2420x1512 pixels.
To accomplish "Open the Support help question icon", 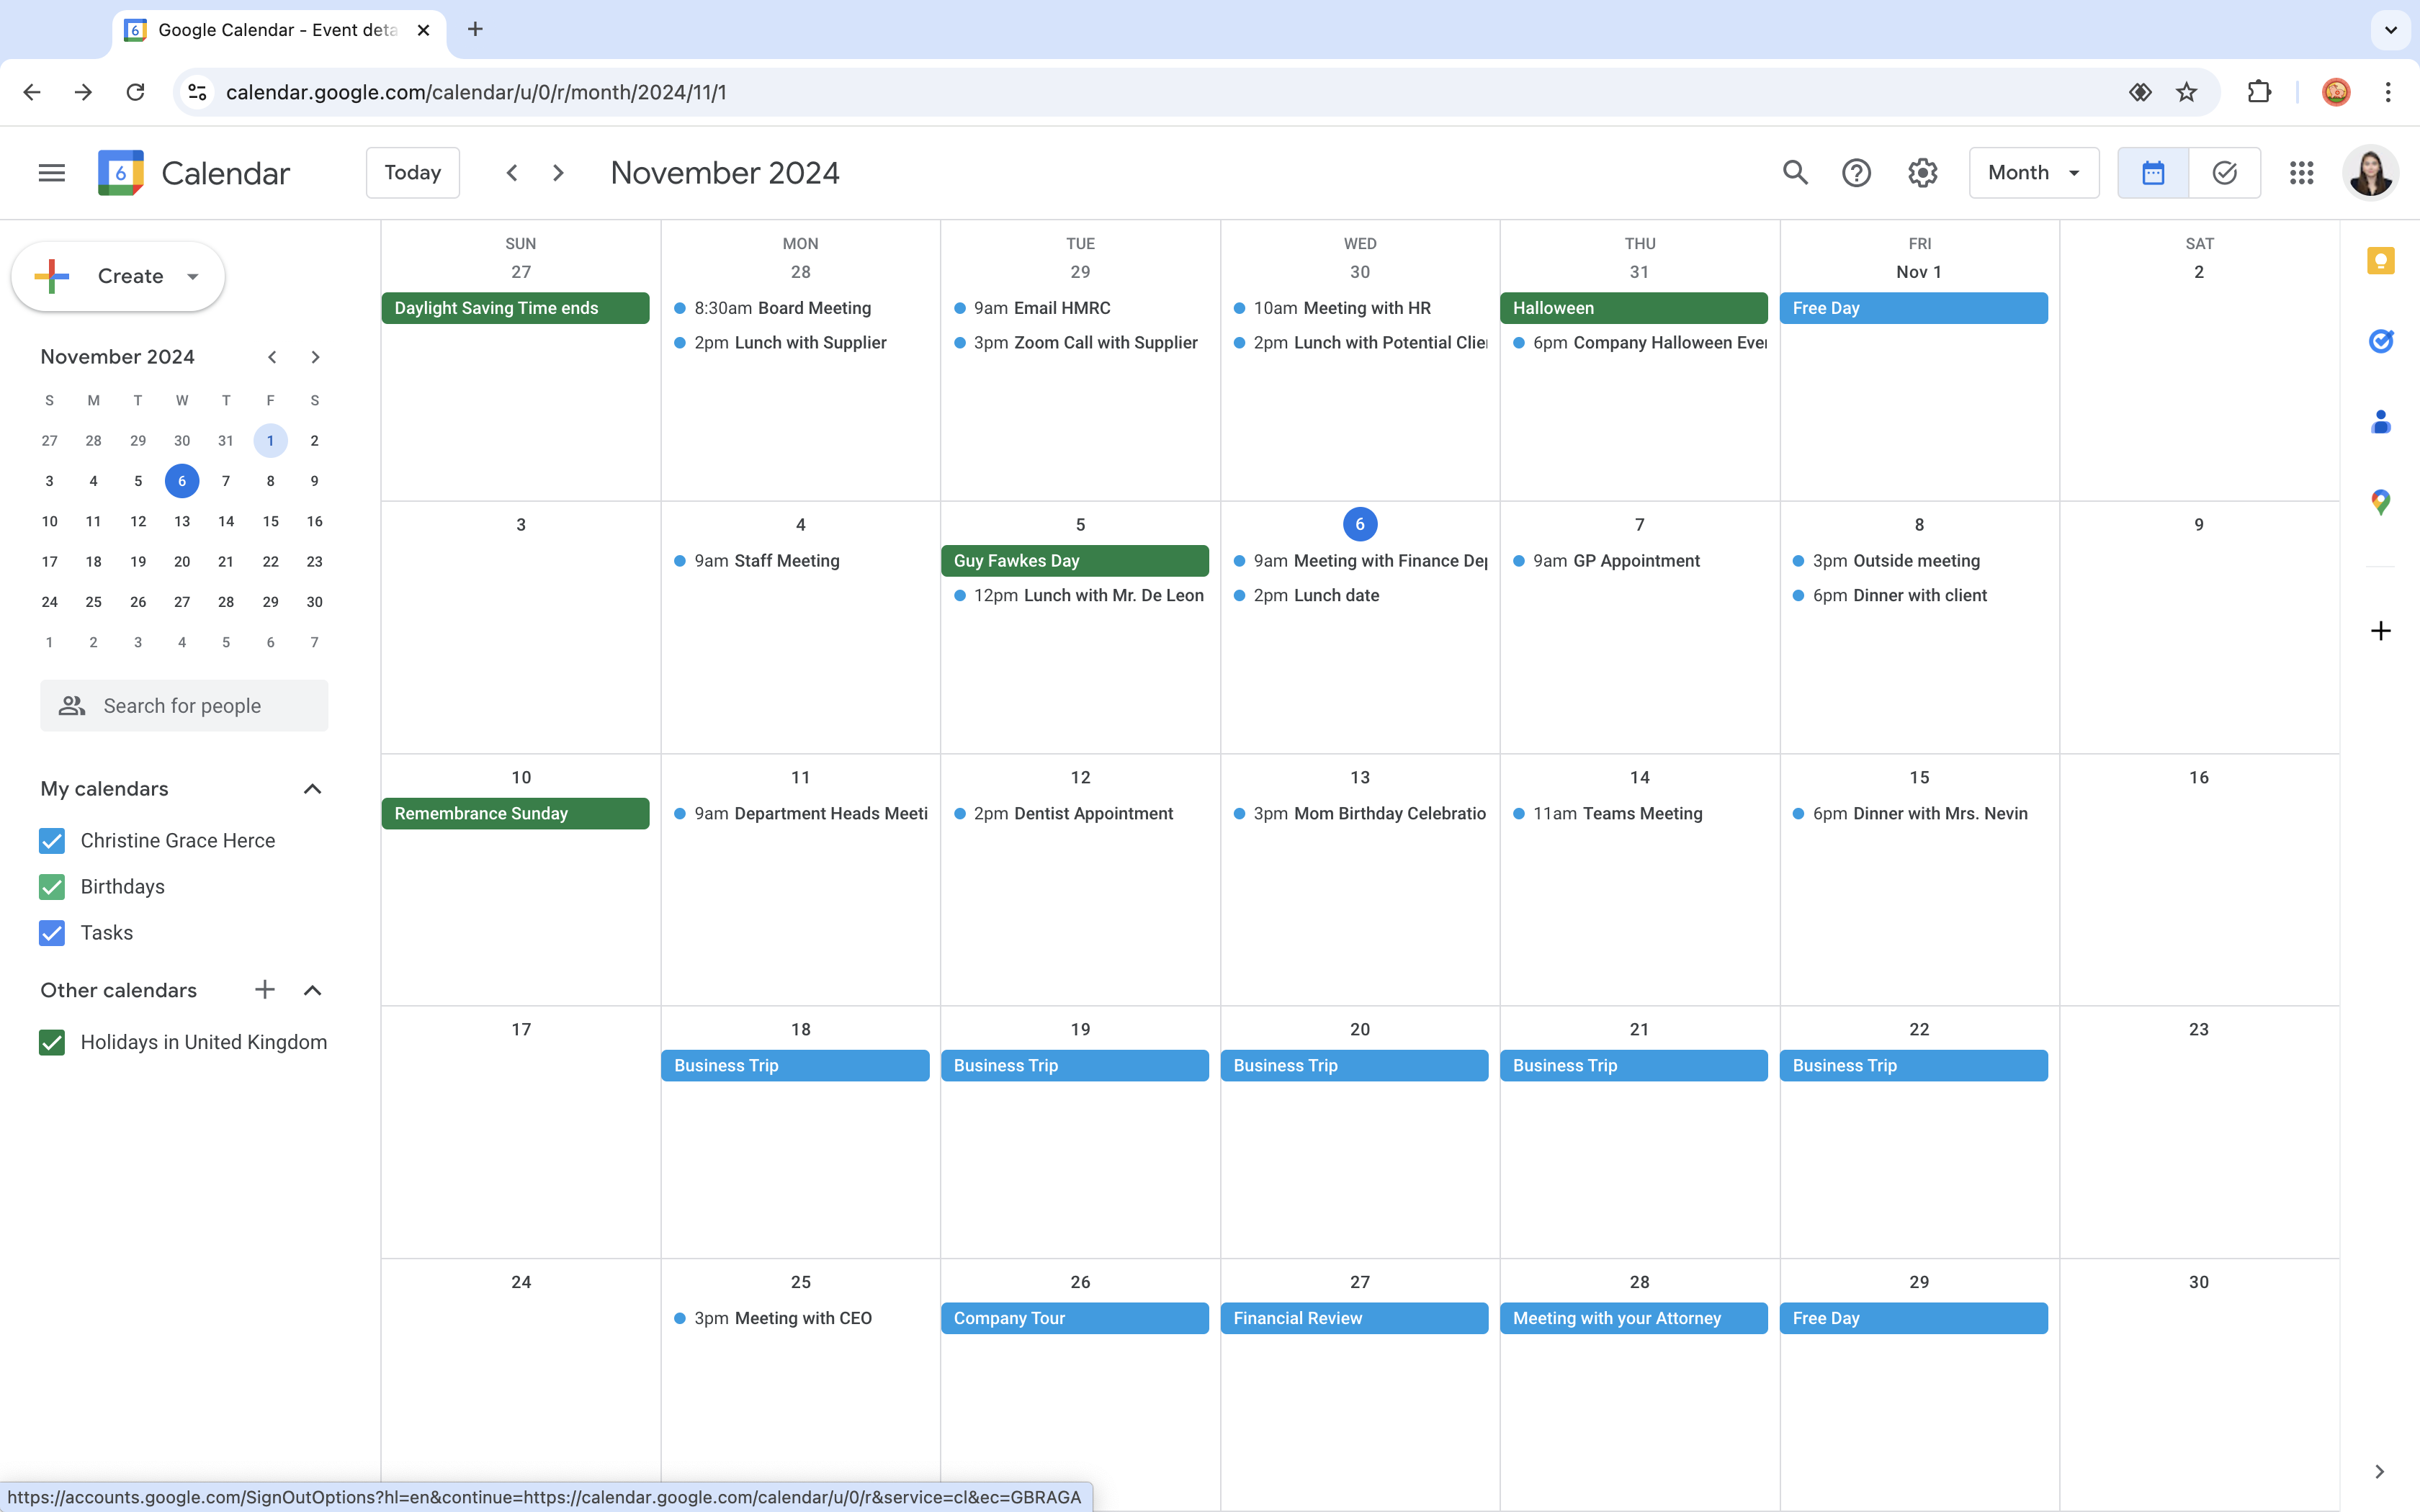I will pos(1856,173).
